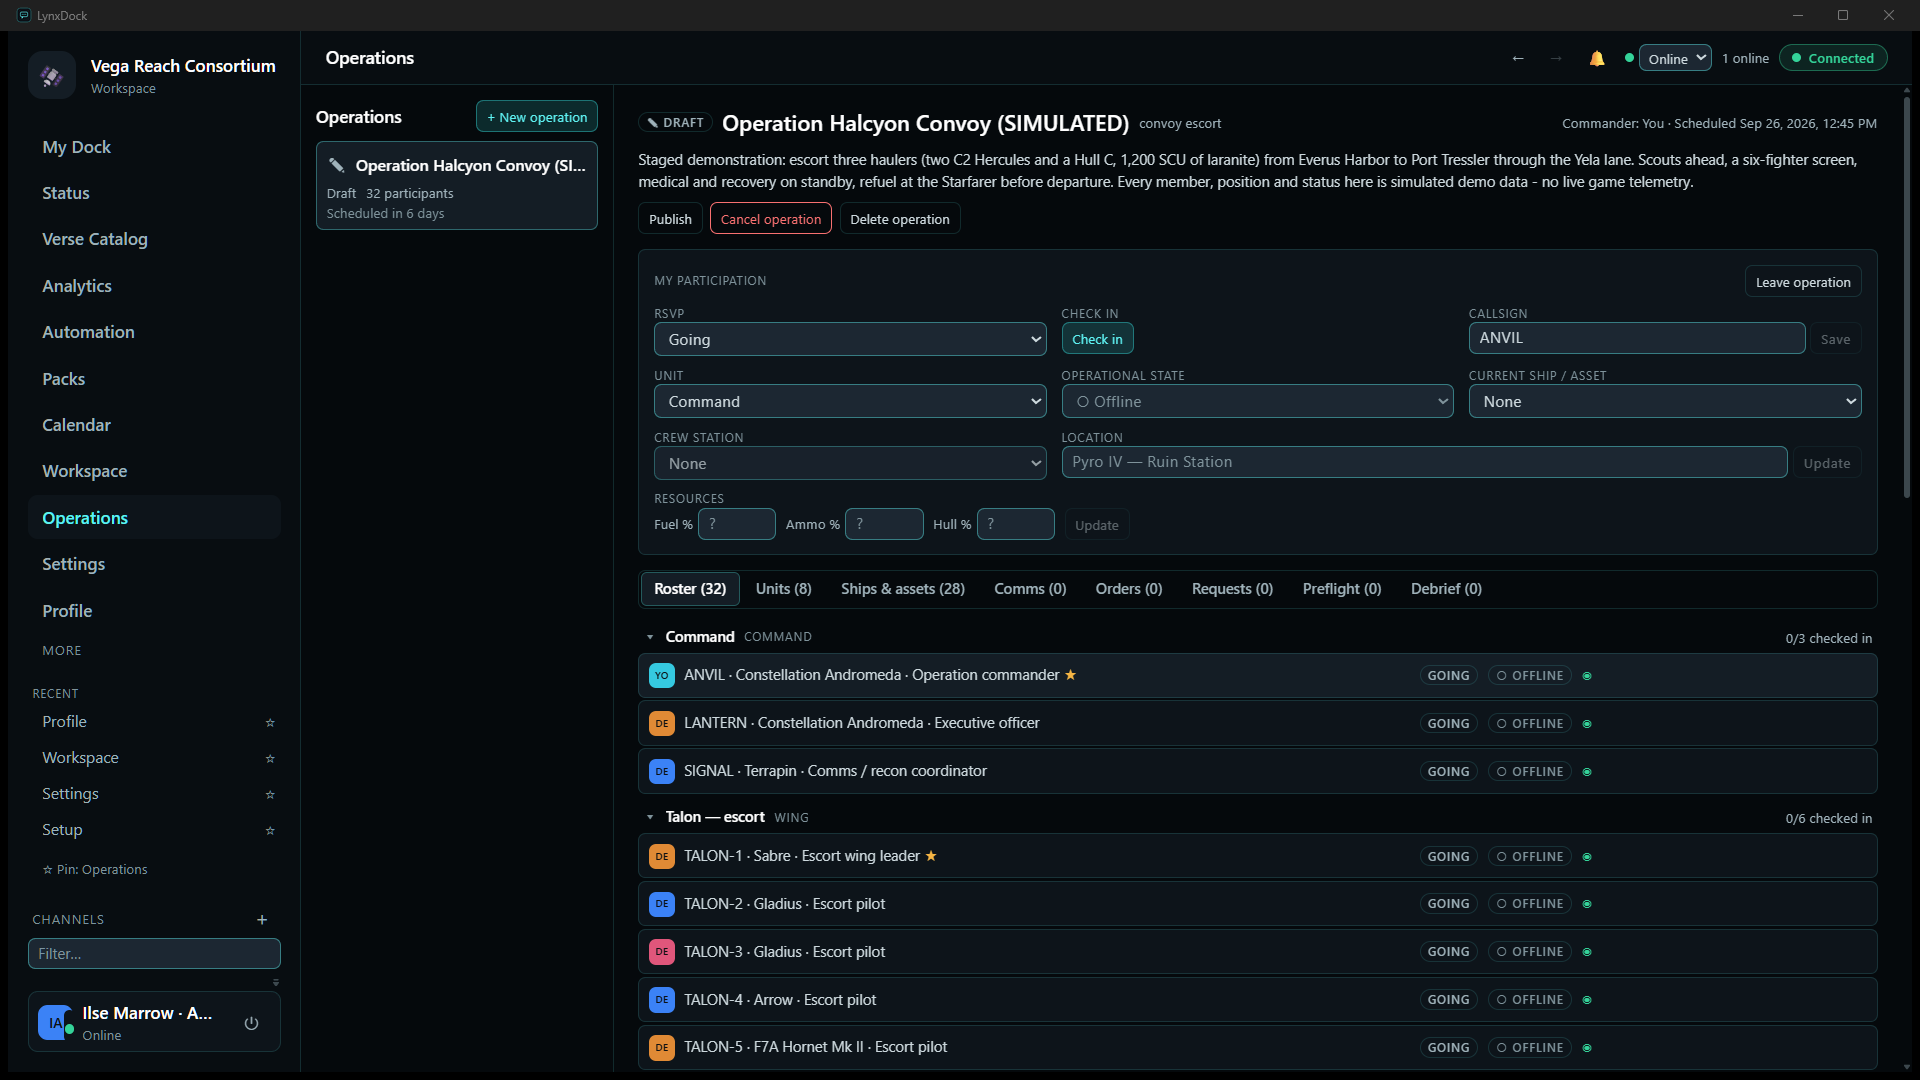Screen dimensions: 1920x1080
Task: Click the Delete operation button
Action: [899, 219]
